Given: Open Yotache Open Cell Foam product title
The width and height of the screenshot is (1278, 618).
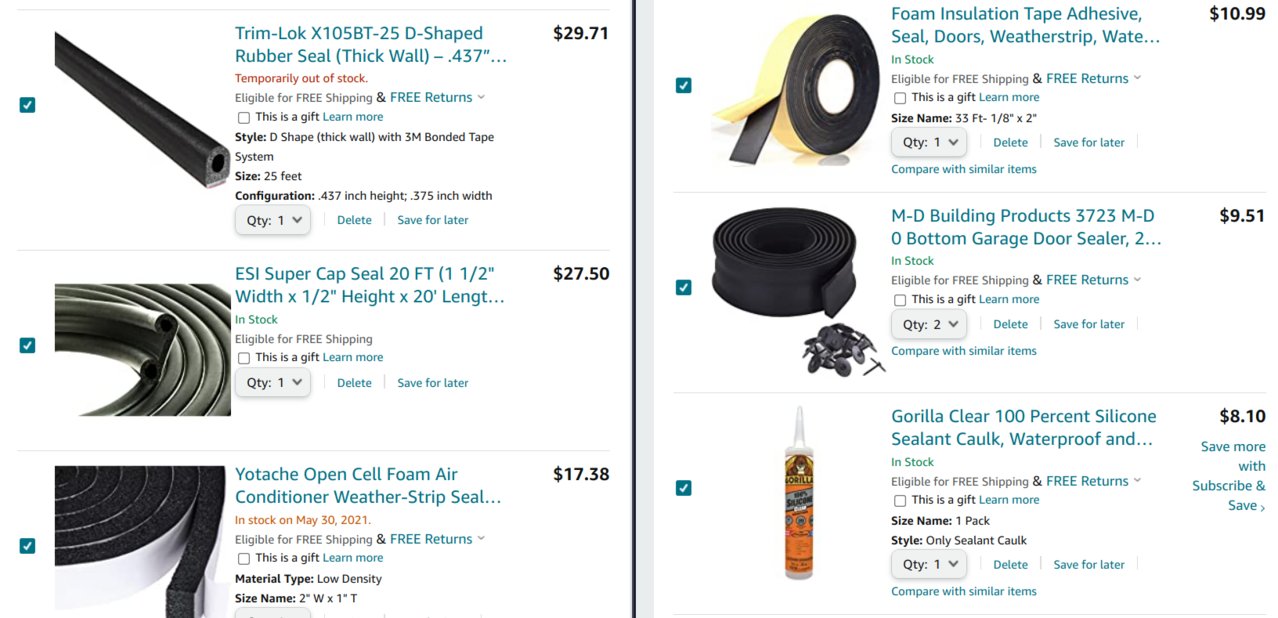Looking at the screenshot, I should click(368, 486).
